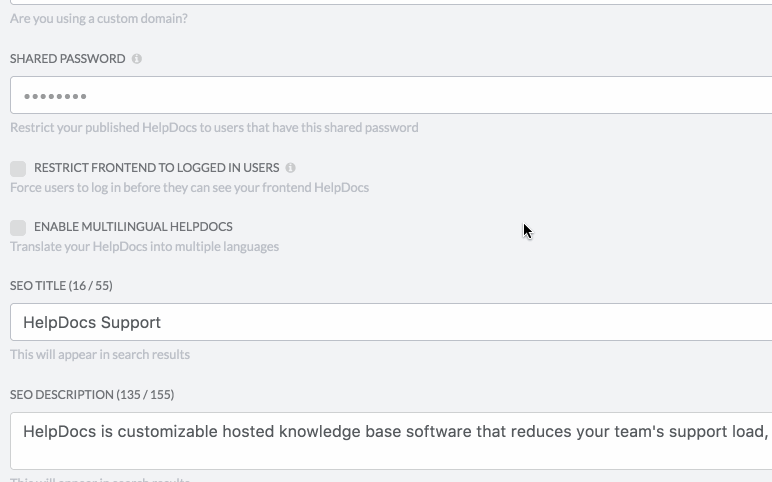
Task: Click the hint "Translate your HelpDocs into multiple languages"
Action: coord(145,247)
